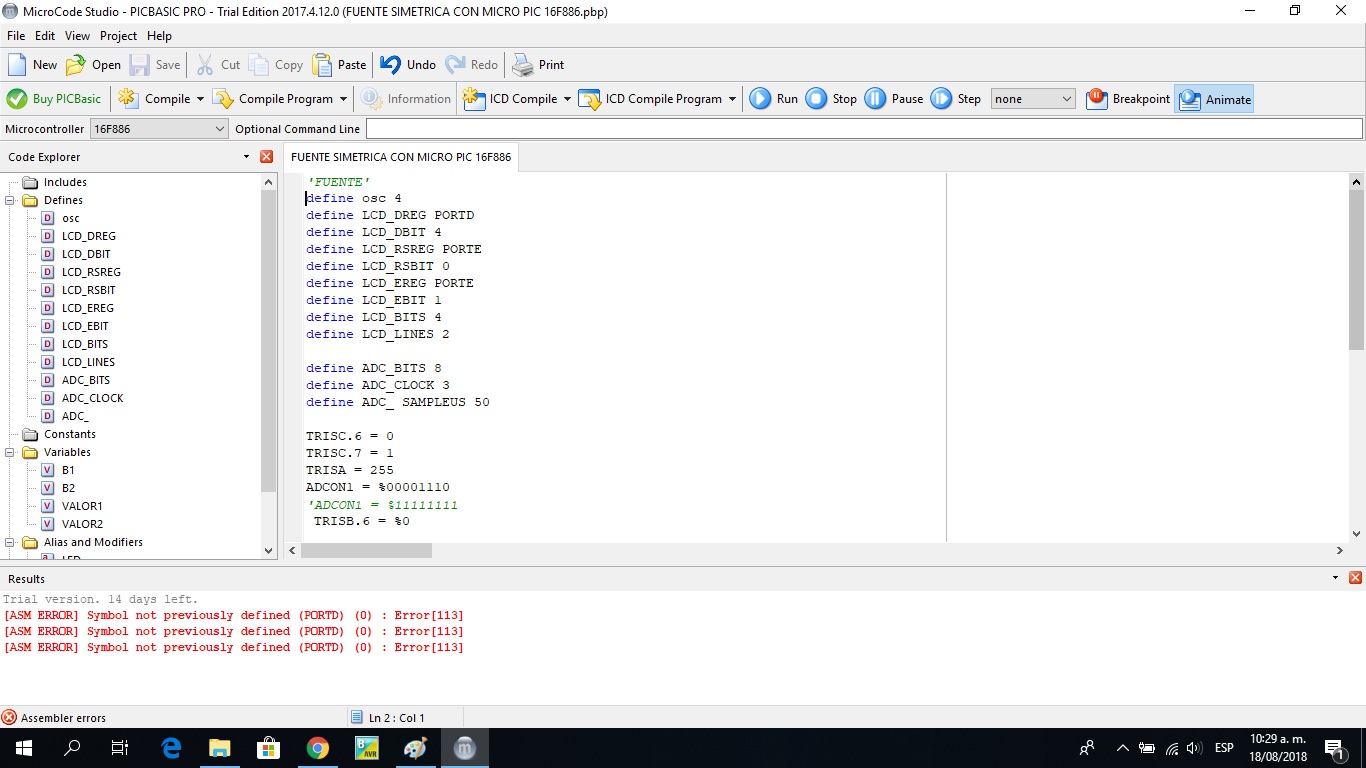The image size is (1366, 768).
Task: Open the 'none' breakpoint dropdown
Action: click(x=1033, y=99)
